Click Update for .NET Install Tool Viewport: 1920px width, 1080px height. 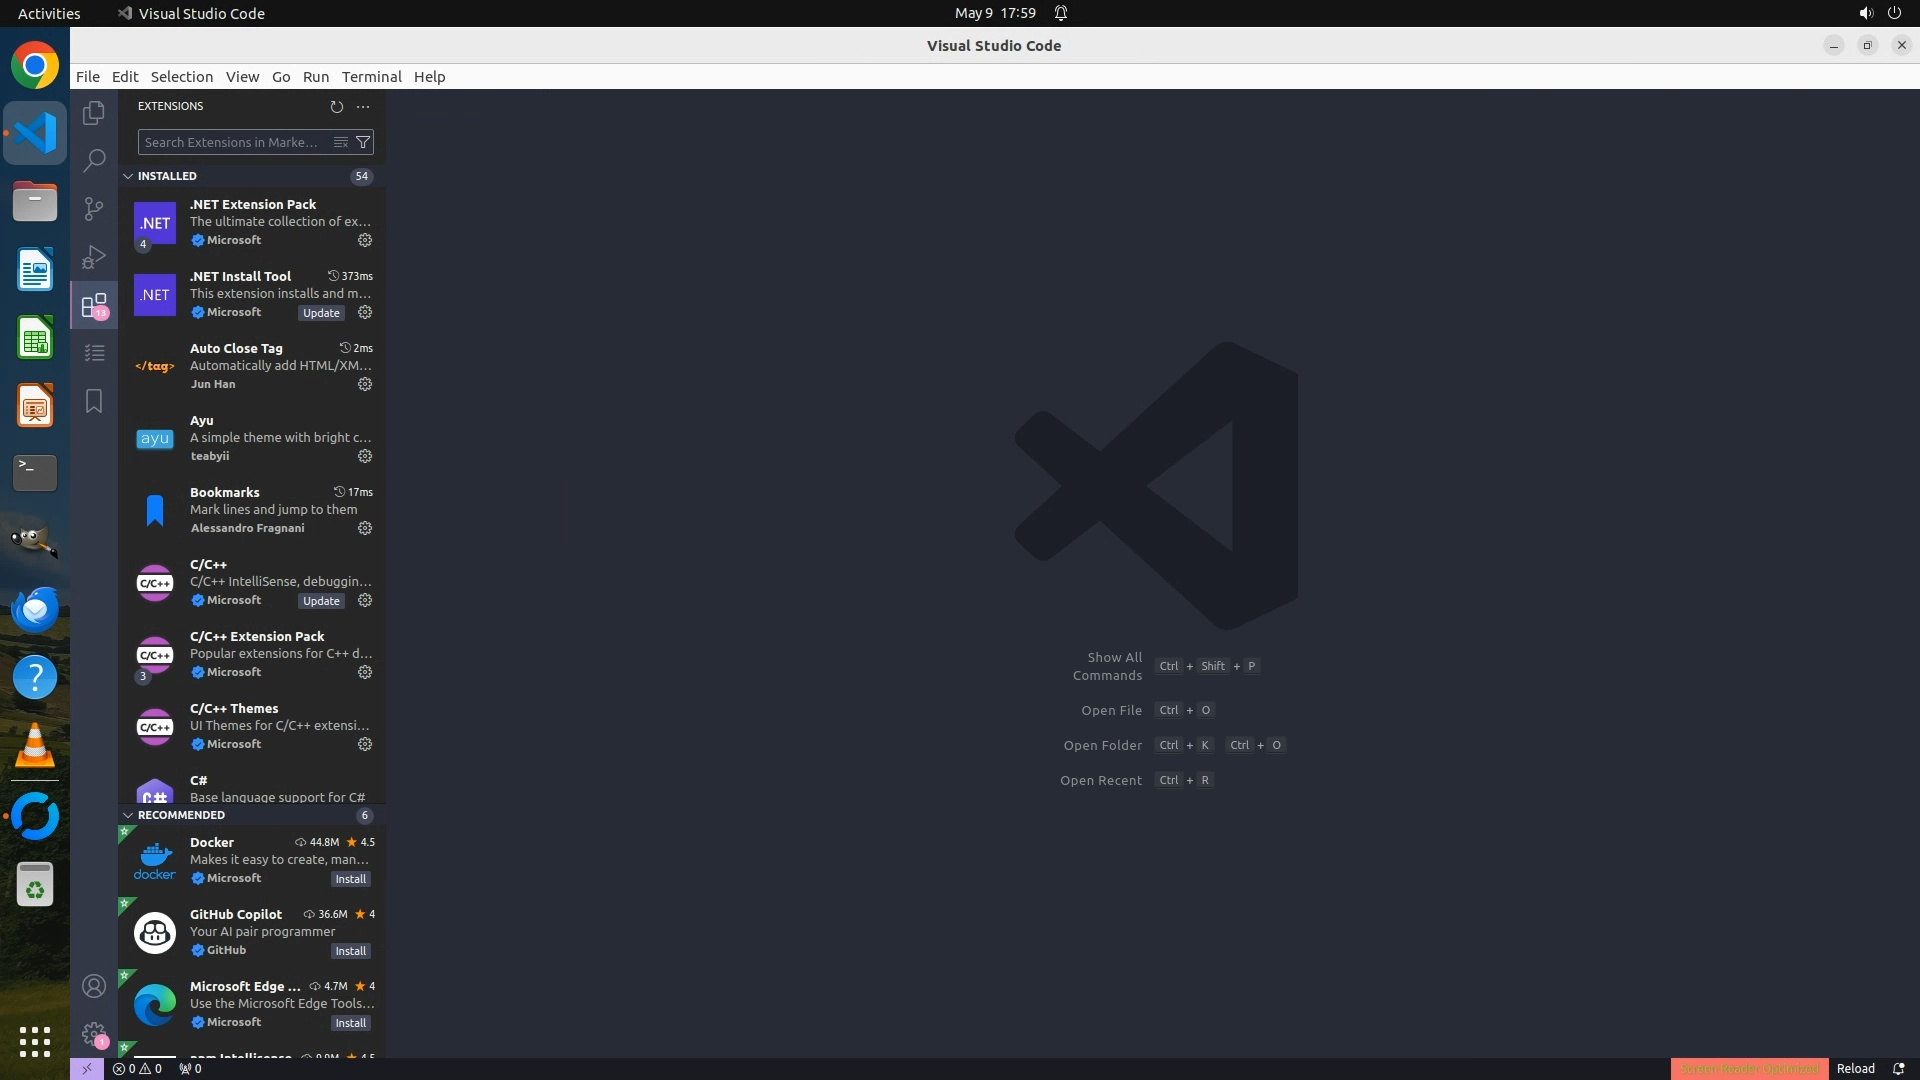pos(321,313)
